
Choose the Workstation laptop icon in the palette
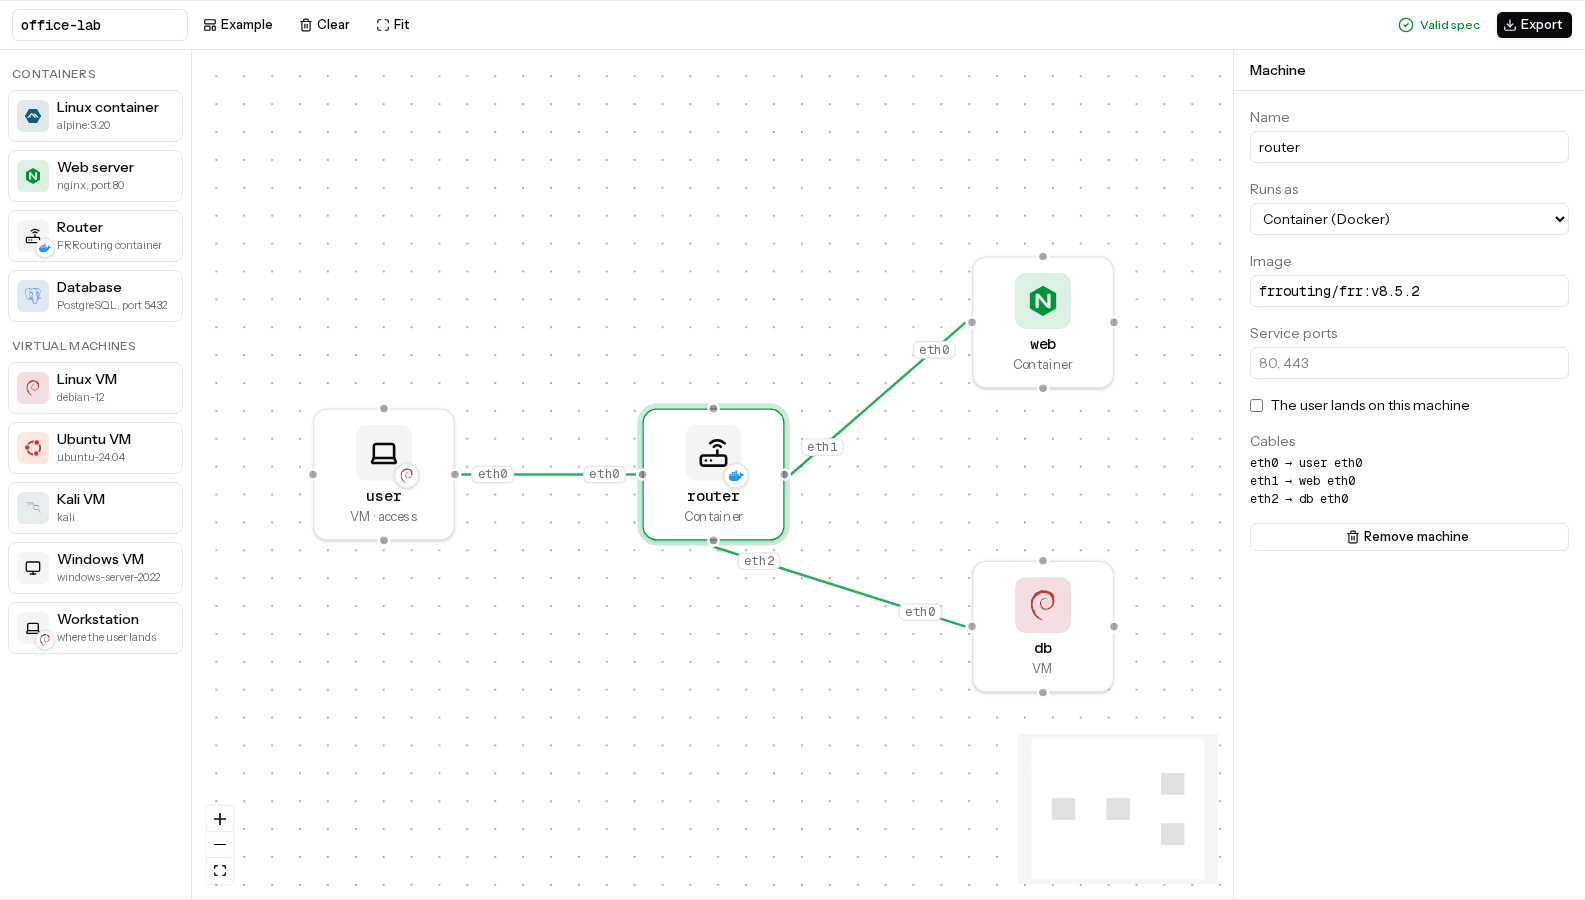[x=33, y=628]
